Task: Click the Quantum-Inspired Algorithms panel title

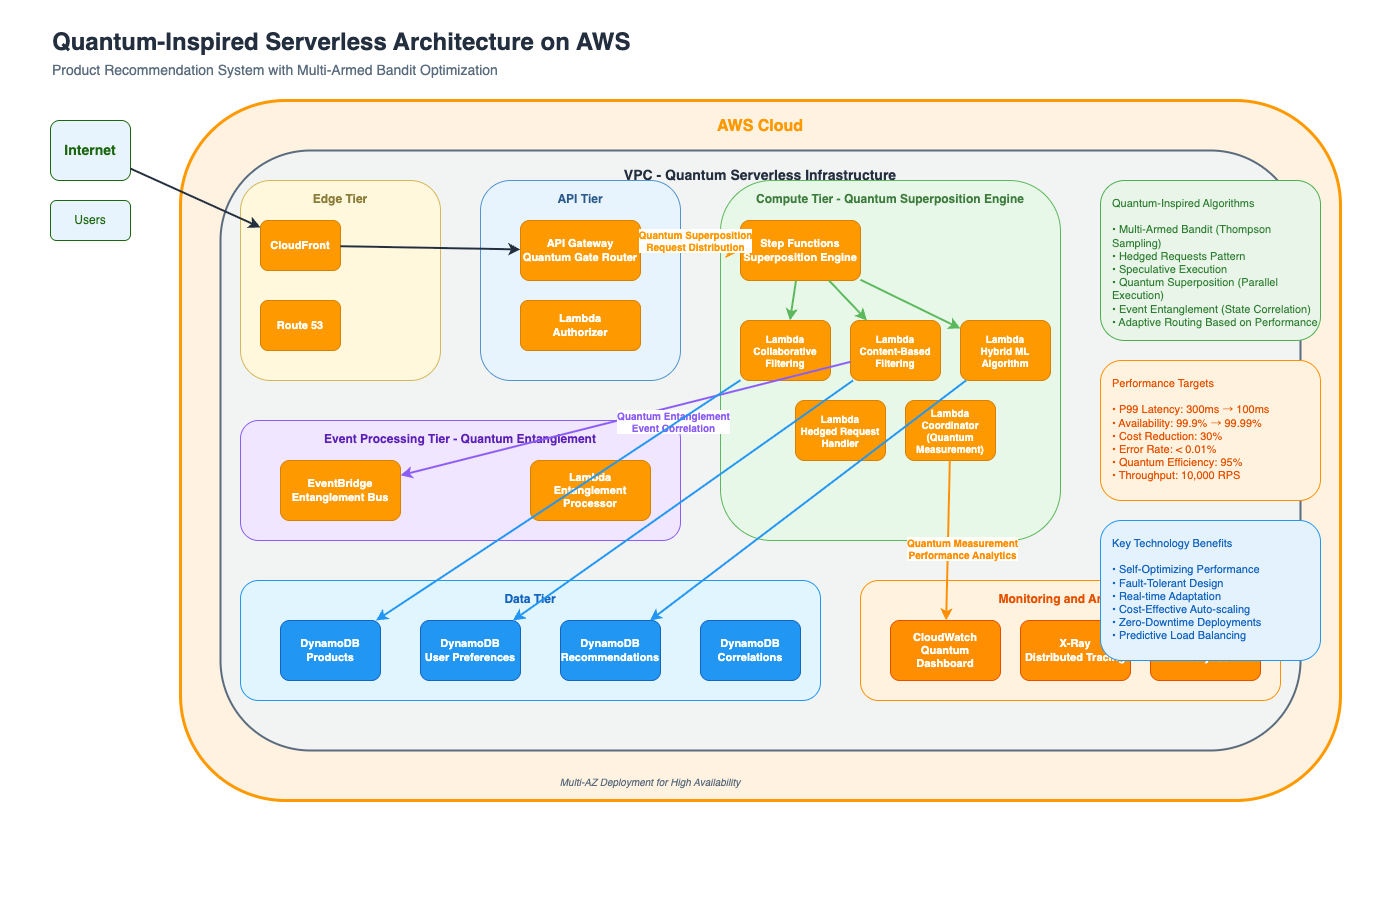Action: point(1183,203)
